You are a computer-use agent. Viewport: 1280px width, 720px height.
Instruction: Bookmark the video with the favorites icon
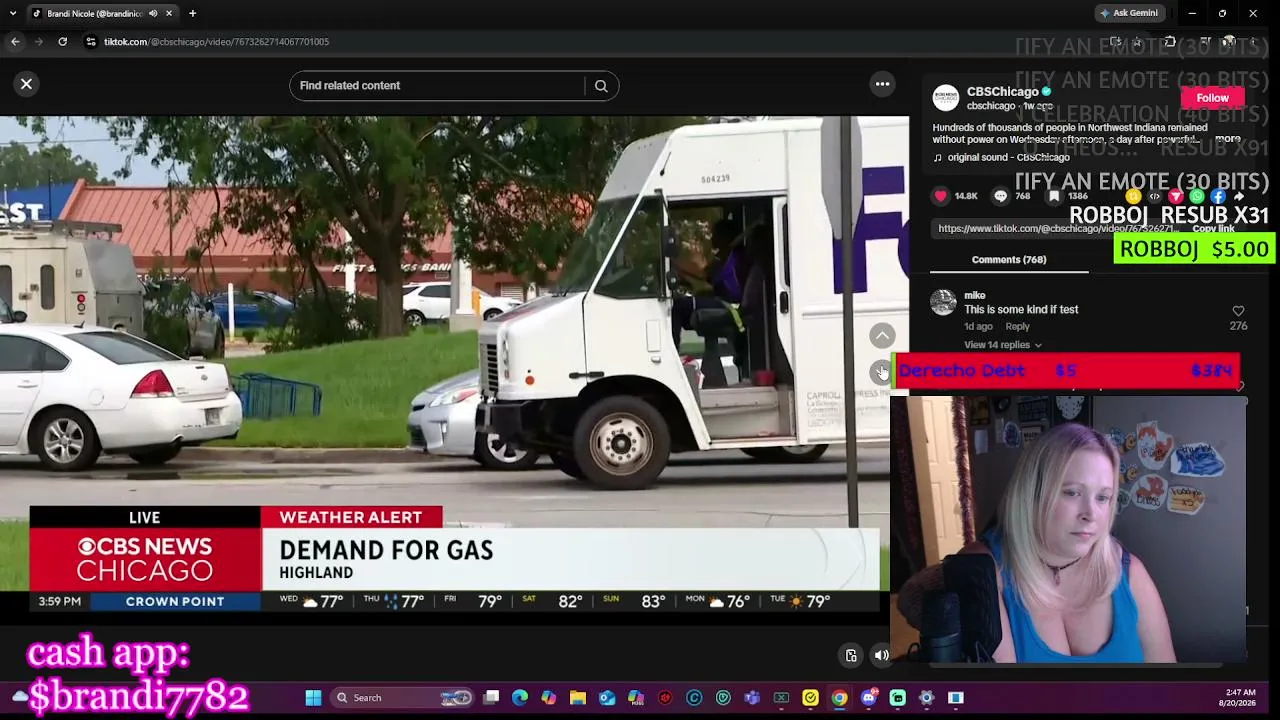(1054, 196)
